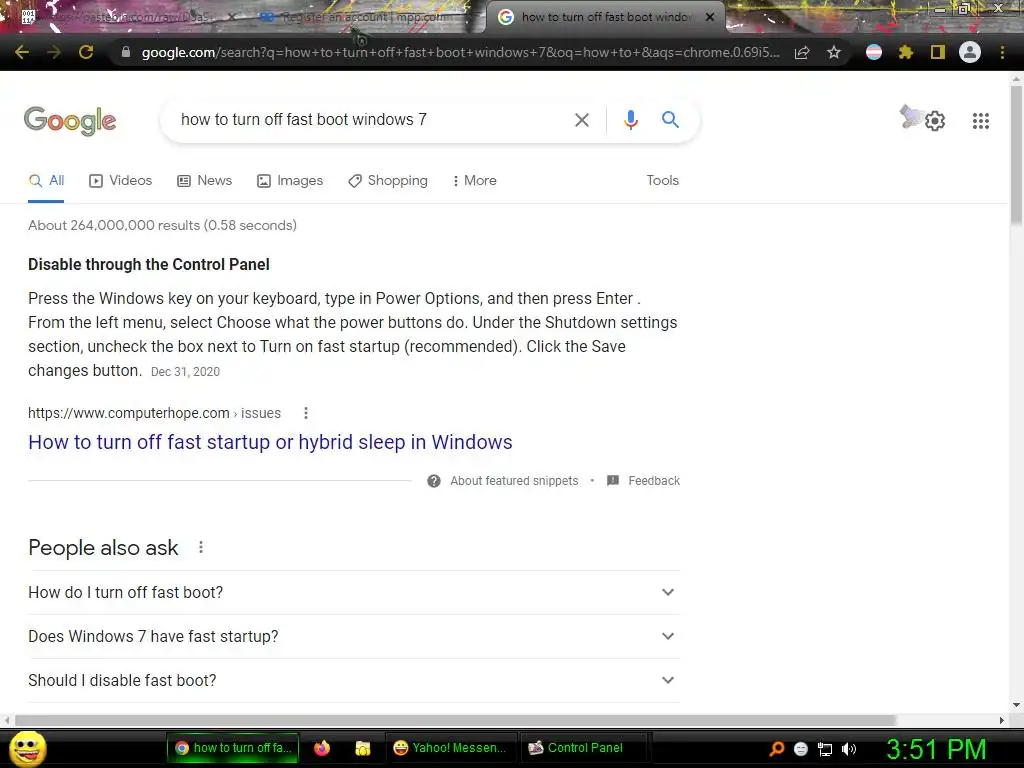The height and width of the screenshot is (768, 1024).
Task: Click the 3:51 PM clock
Action: point(936,749)
